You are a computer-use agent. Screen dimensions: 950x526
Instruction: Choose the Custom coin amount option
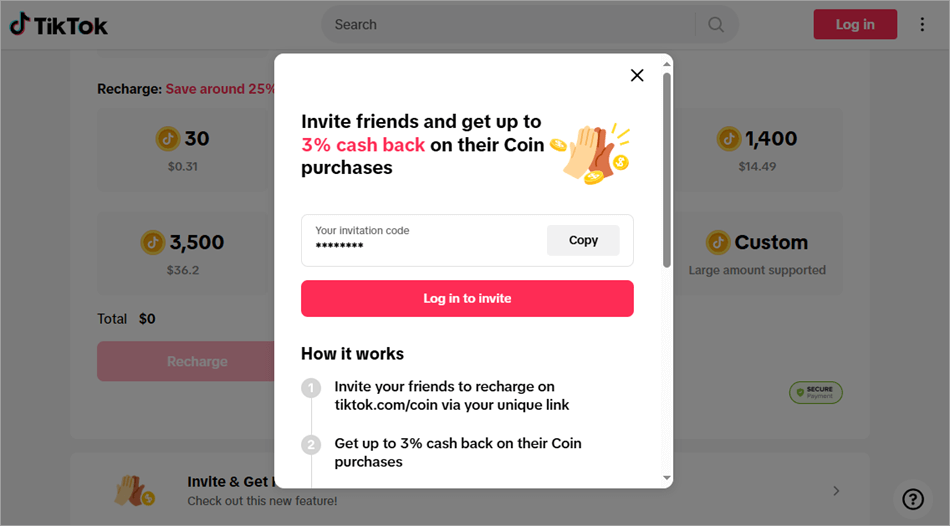click(x=757, y=253)
